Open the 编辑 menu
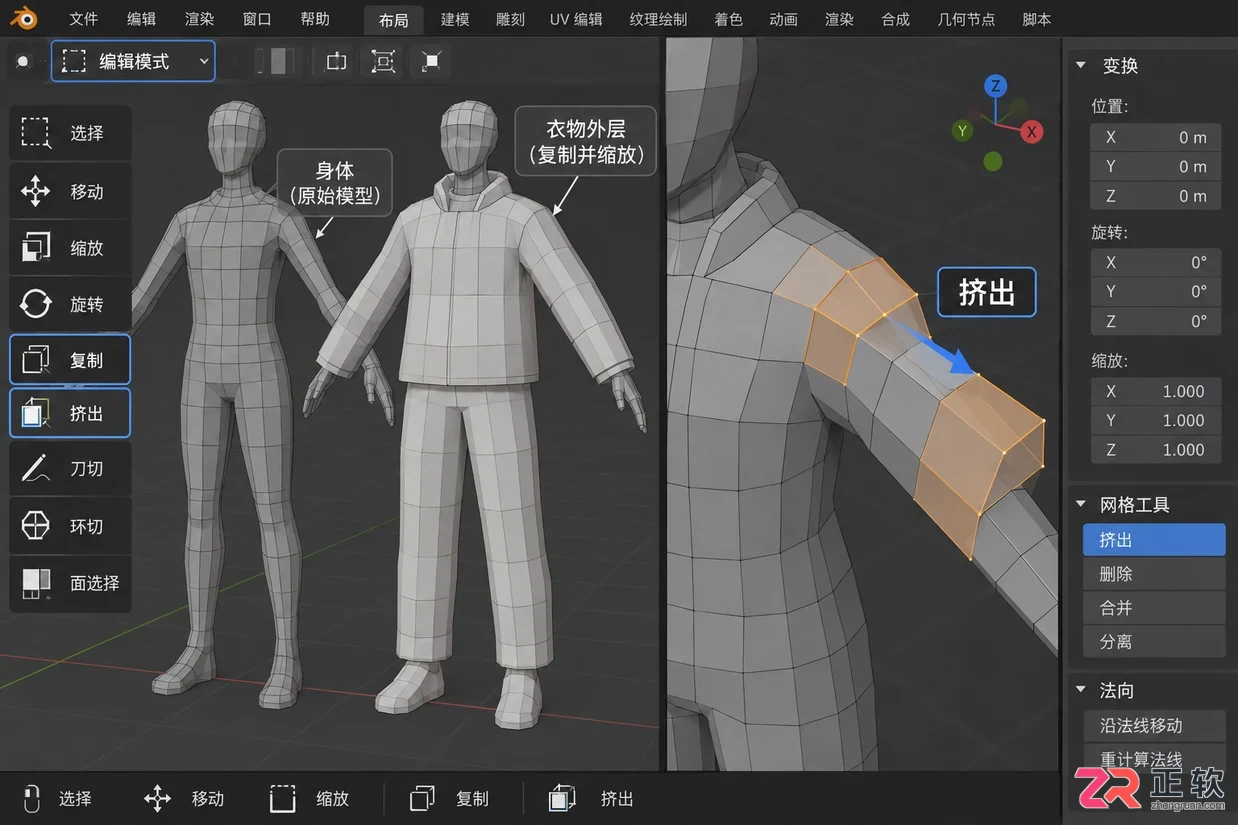The width and height of the screenshot is (1238, 825). pyautogui.click(x=142, y=19)
